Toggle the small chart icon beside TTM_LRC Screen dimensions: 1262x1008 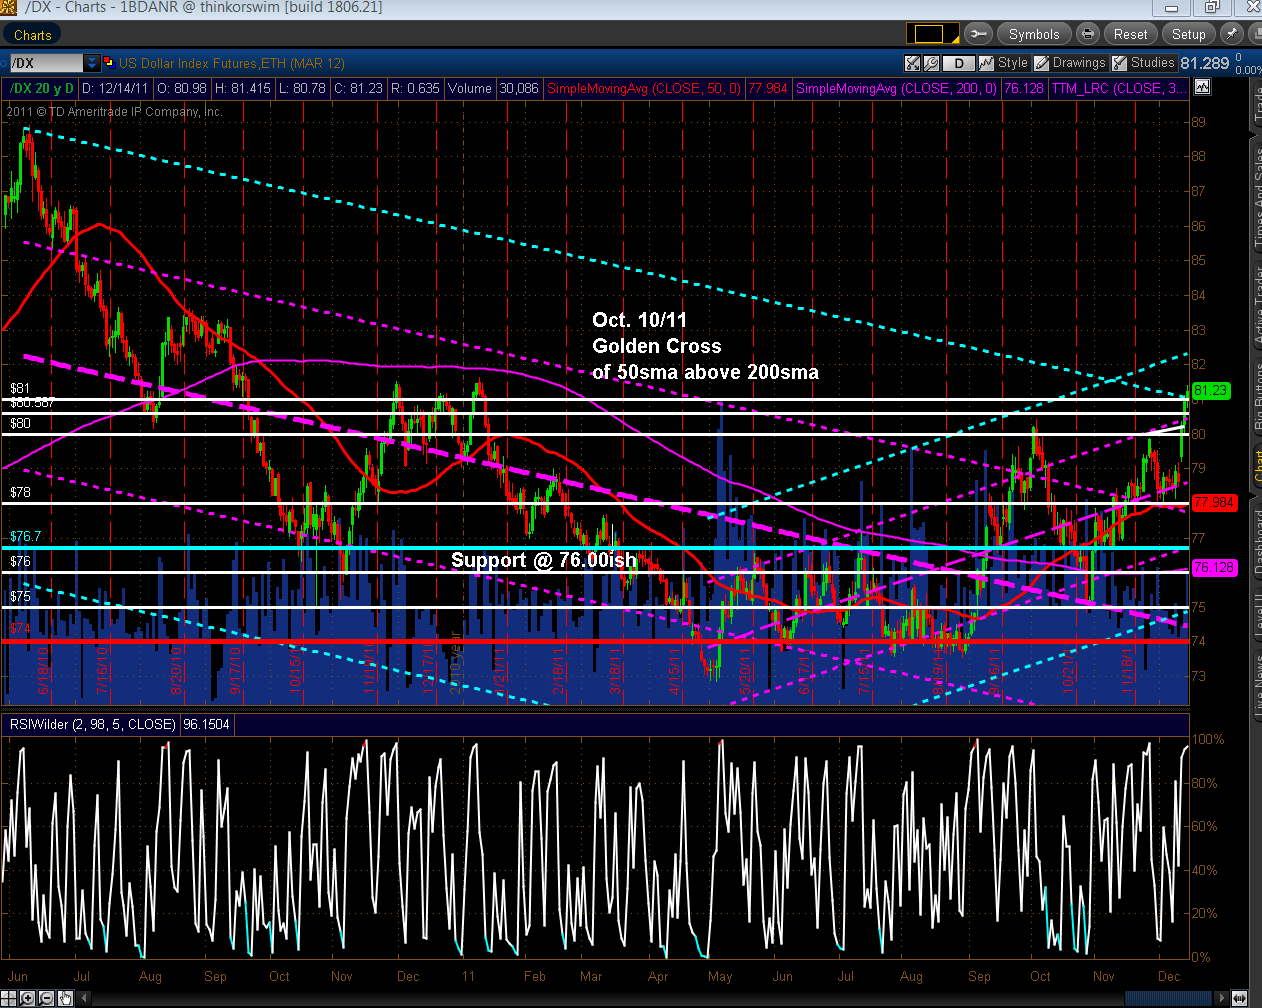click(x=1201, y=87)
